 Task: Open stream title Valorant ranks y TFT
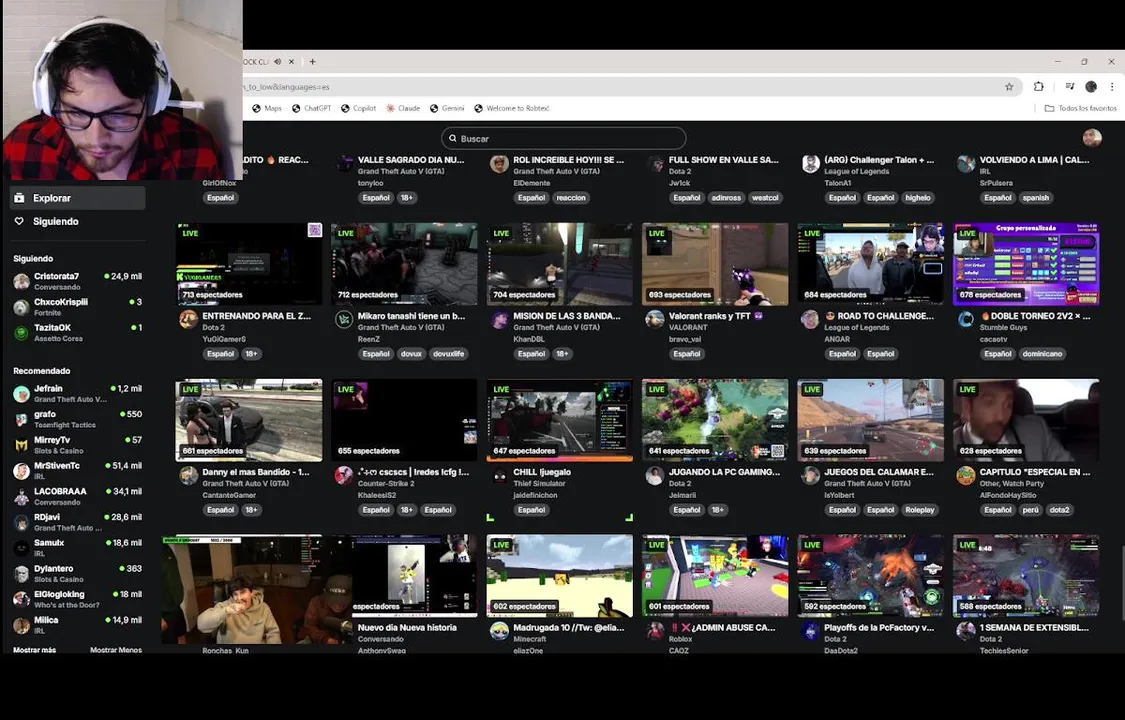click(x=715, y=316)
